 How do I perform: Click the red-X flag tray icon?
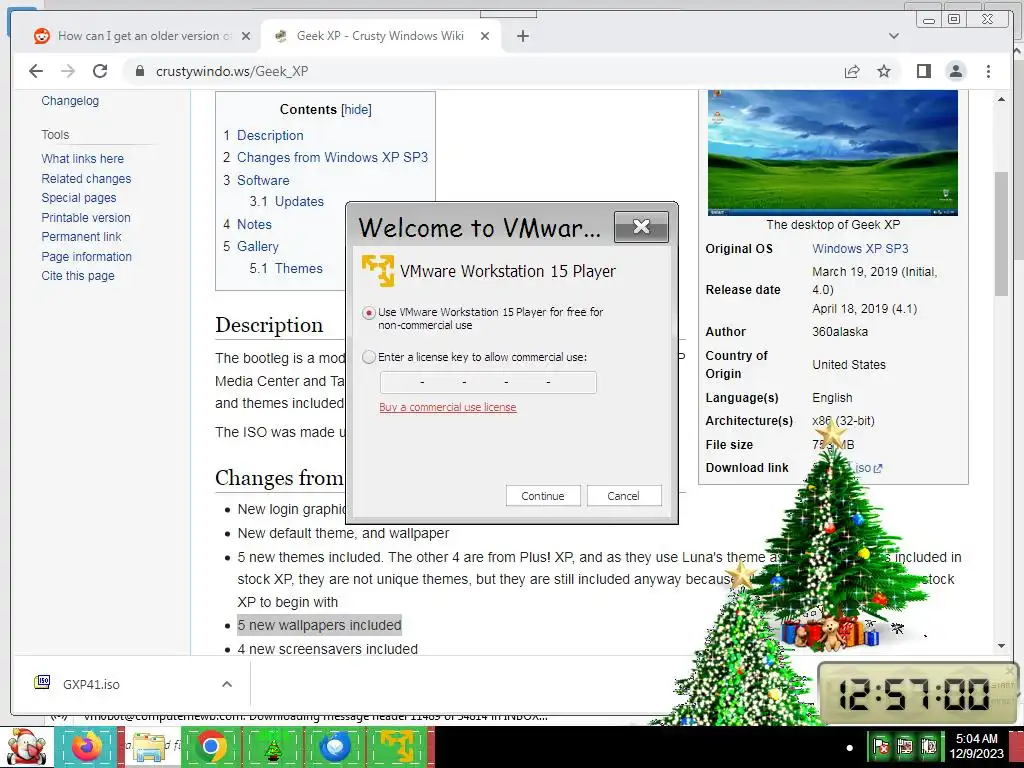coord(880,746)
